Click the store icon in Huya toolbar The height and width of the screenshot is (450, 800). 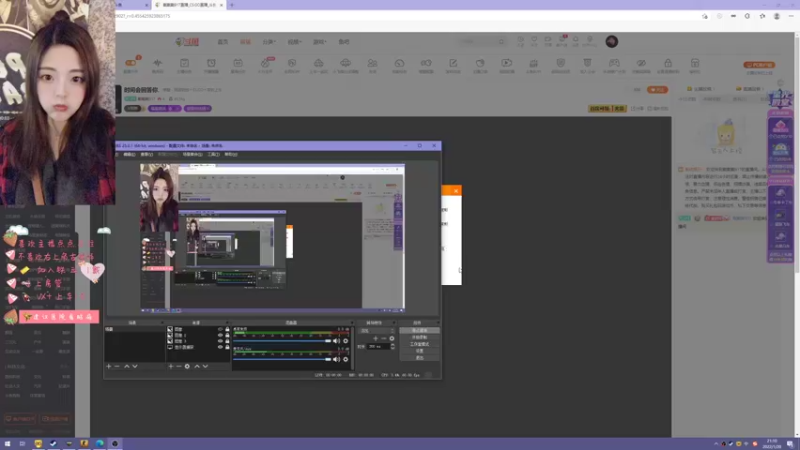pyautogui.click(x=695, y=65)
